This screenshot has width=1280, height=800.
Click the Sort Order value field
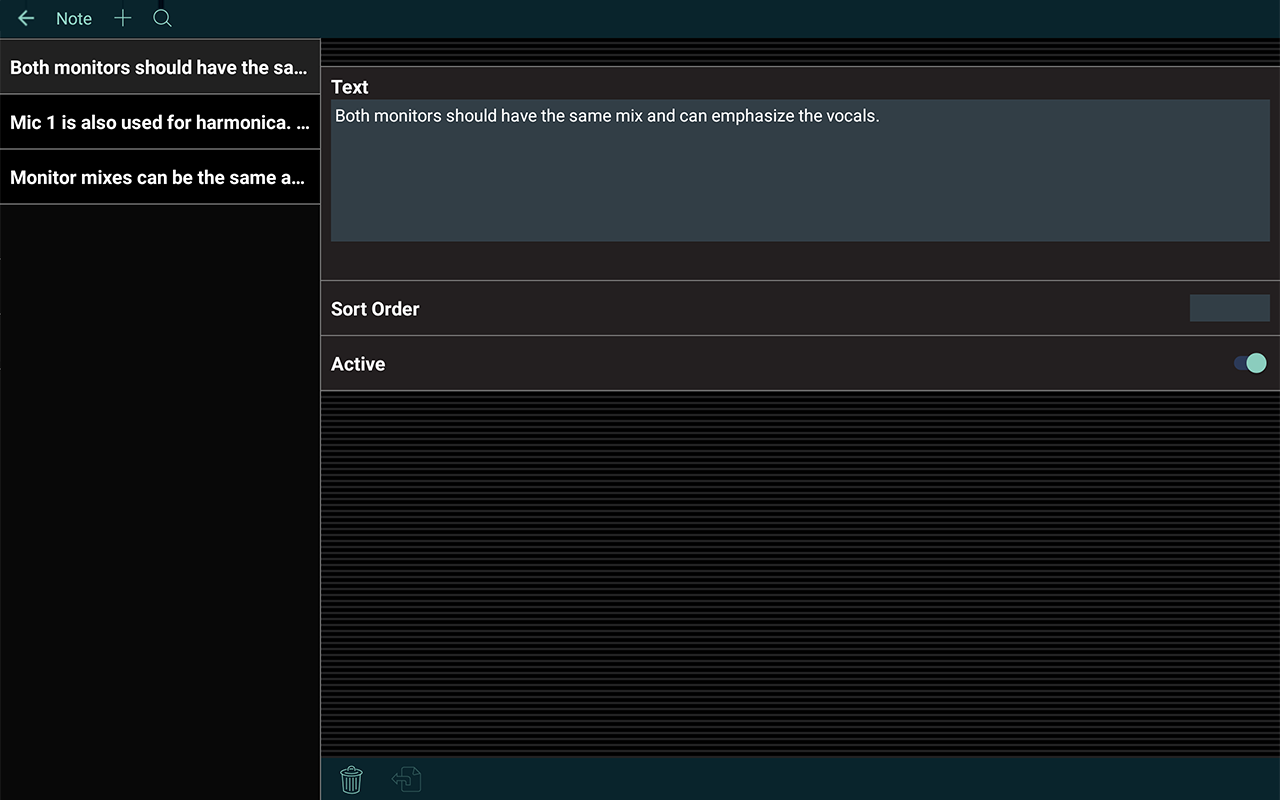(1229, 308)
